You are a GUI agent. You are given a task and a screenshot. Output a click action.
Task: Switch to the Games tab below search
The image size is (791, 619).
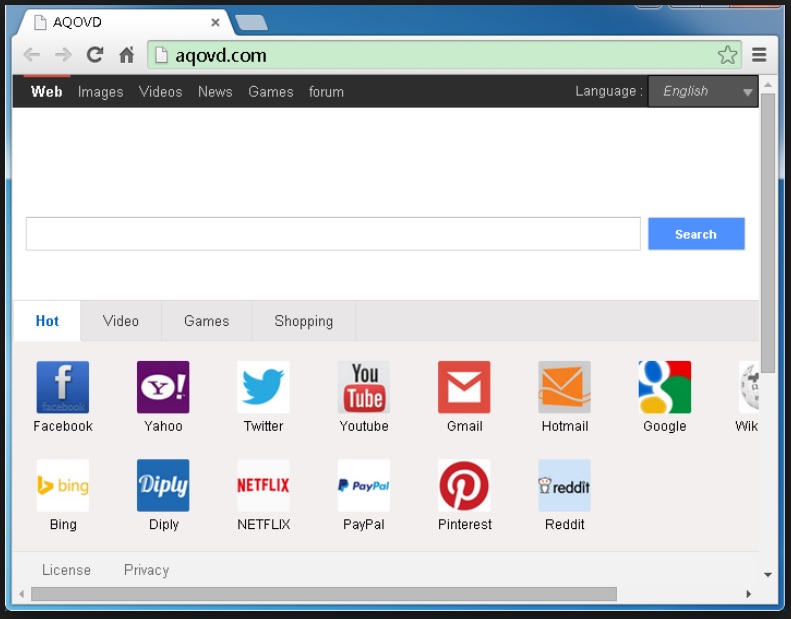pos(206,321)
